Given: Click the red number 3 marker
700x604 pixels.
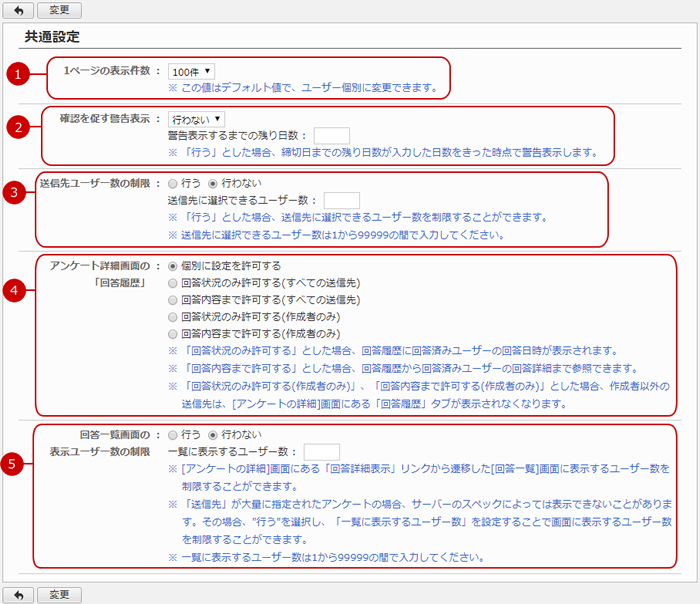Looking at the screenshot, I should (x=15, y=193).
